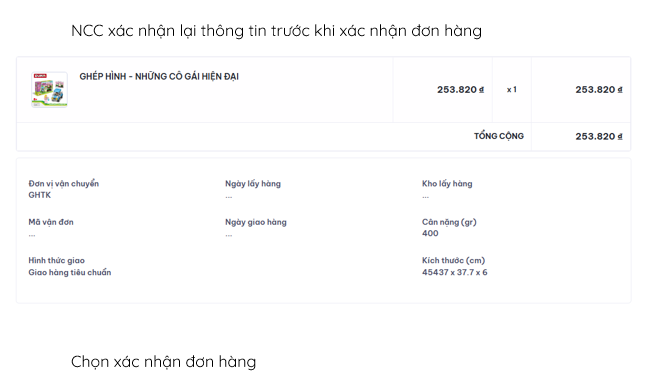Click the grand total amount 253.820 đ

[599, 137]
